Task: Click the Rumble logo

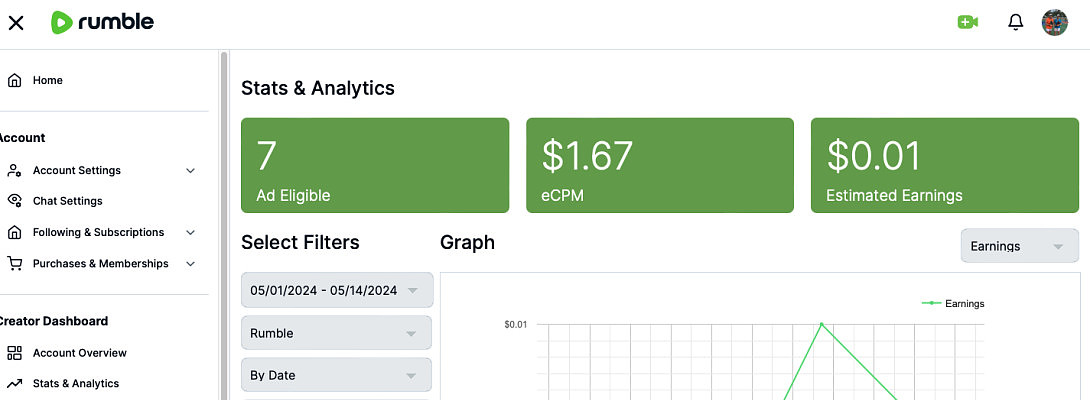Action: point(102,22)
